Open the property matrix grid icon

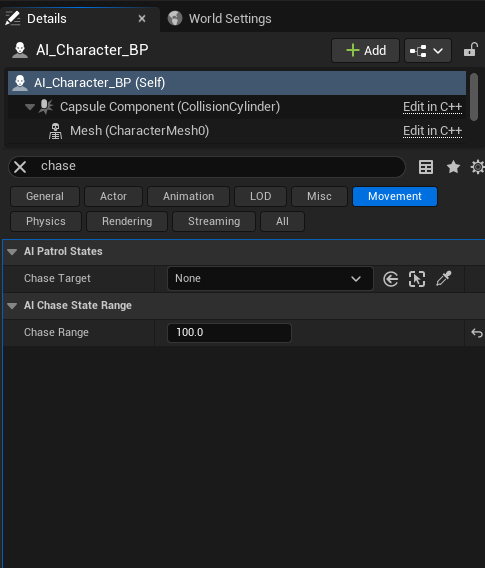(x=426, y=167)
